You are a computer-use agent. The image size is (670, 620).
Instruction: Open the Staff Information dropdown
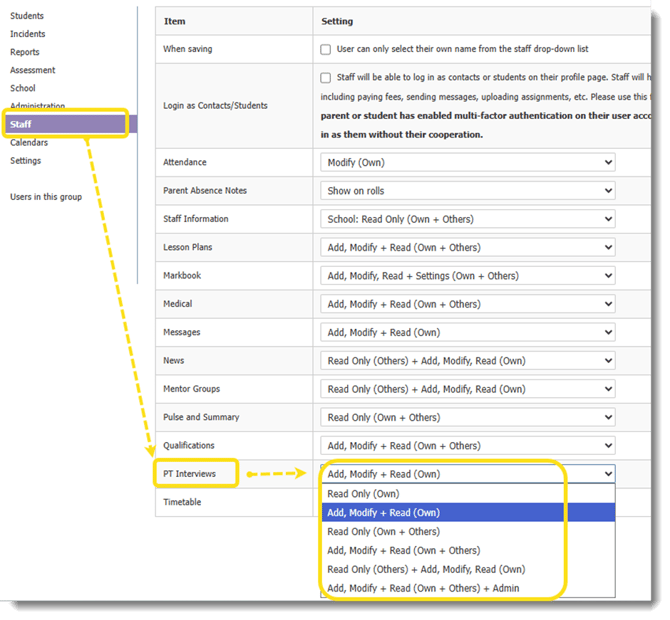(x=467, y=219)
